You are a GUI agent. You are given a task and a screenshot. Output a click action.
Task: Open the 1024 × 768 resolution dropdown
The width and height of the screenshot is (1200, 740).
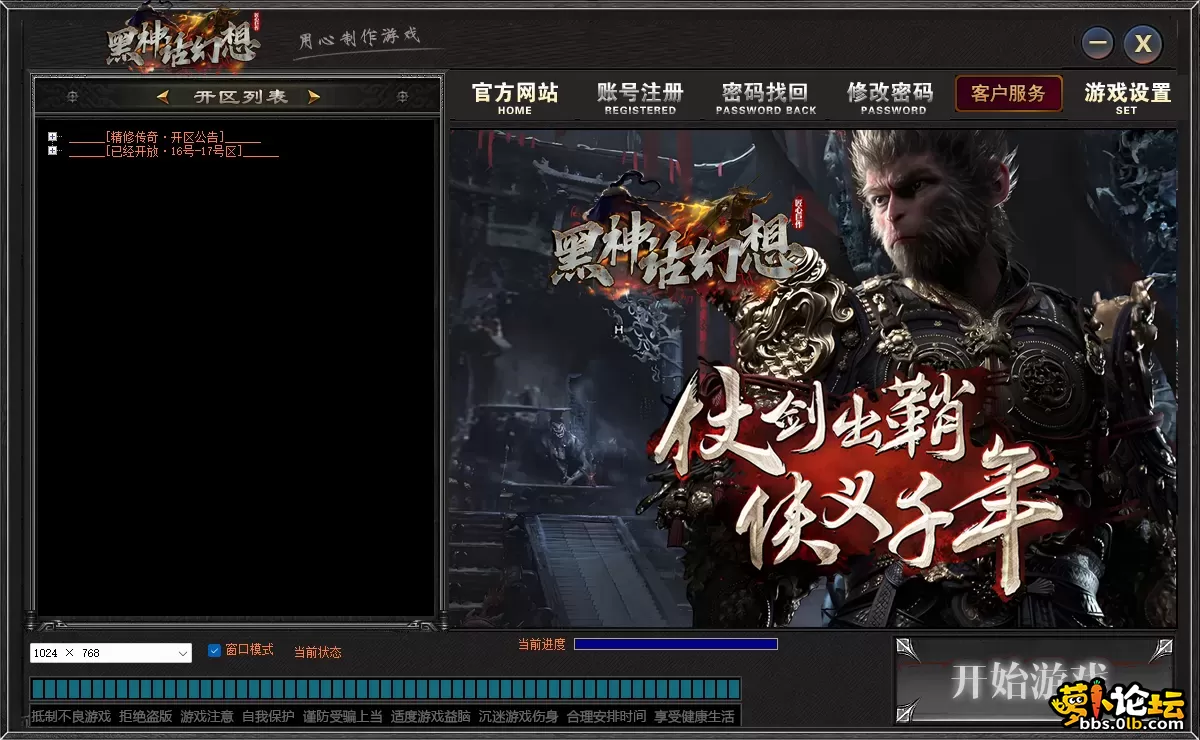(183, 653)
